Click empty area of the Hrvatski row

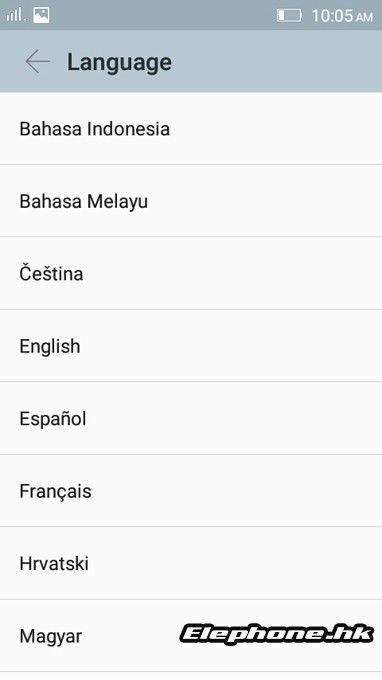pos(234,563)
